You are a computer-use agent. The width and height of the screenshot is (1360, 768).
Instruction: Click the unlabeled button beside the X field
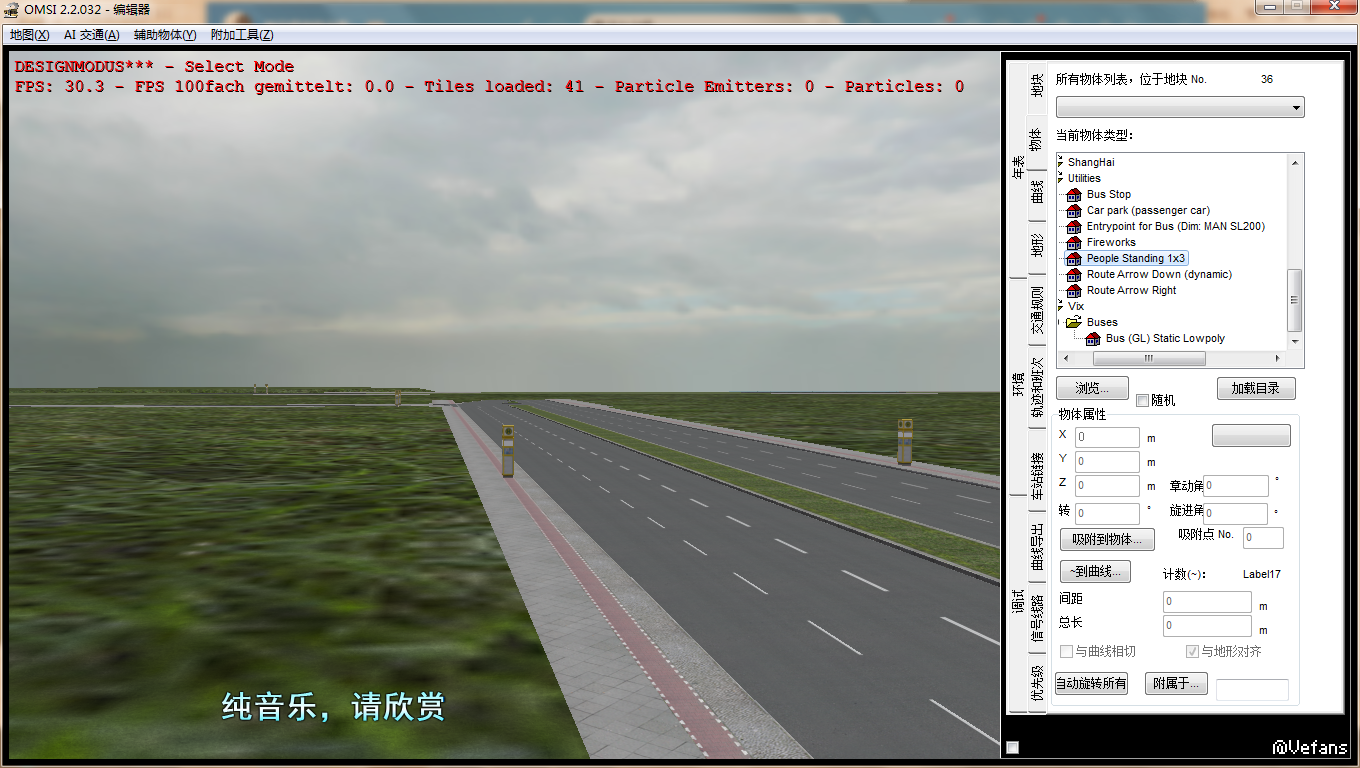pyautogui.click(x=1251, y=436)
